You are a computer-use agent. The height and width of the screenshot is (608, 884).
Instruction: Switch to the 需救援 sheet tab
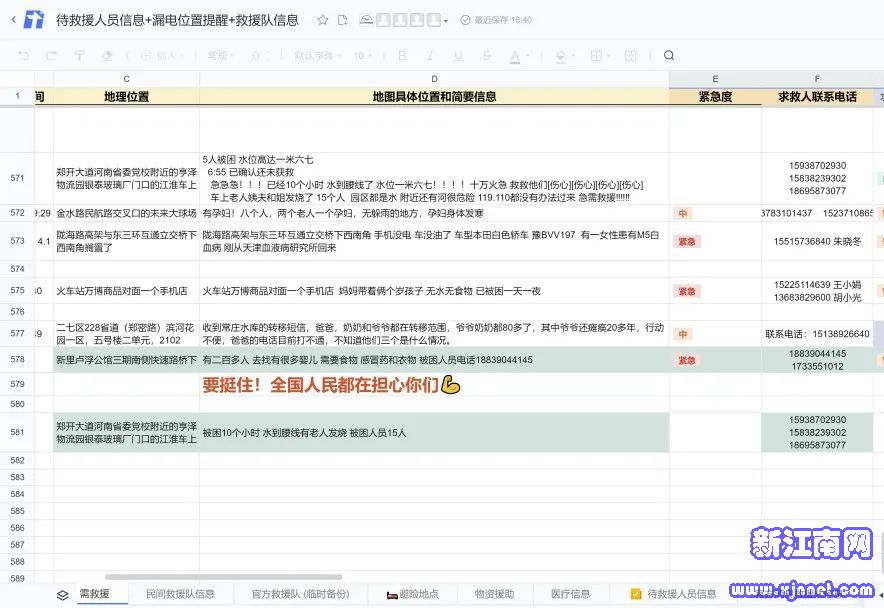pyautogui.click(x=94, y=594)
